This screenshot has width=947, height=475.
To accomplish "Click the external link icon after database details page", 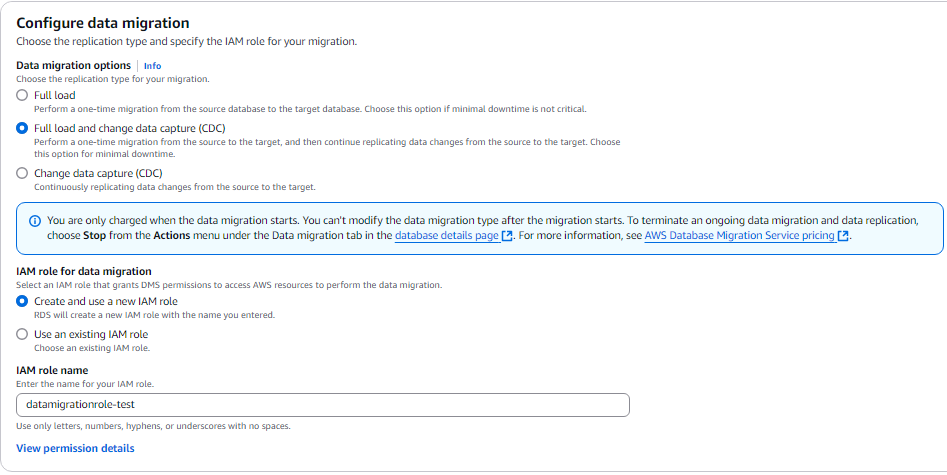I will pyautogui.click(x=507, y=236).
